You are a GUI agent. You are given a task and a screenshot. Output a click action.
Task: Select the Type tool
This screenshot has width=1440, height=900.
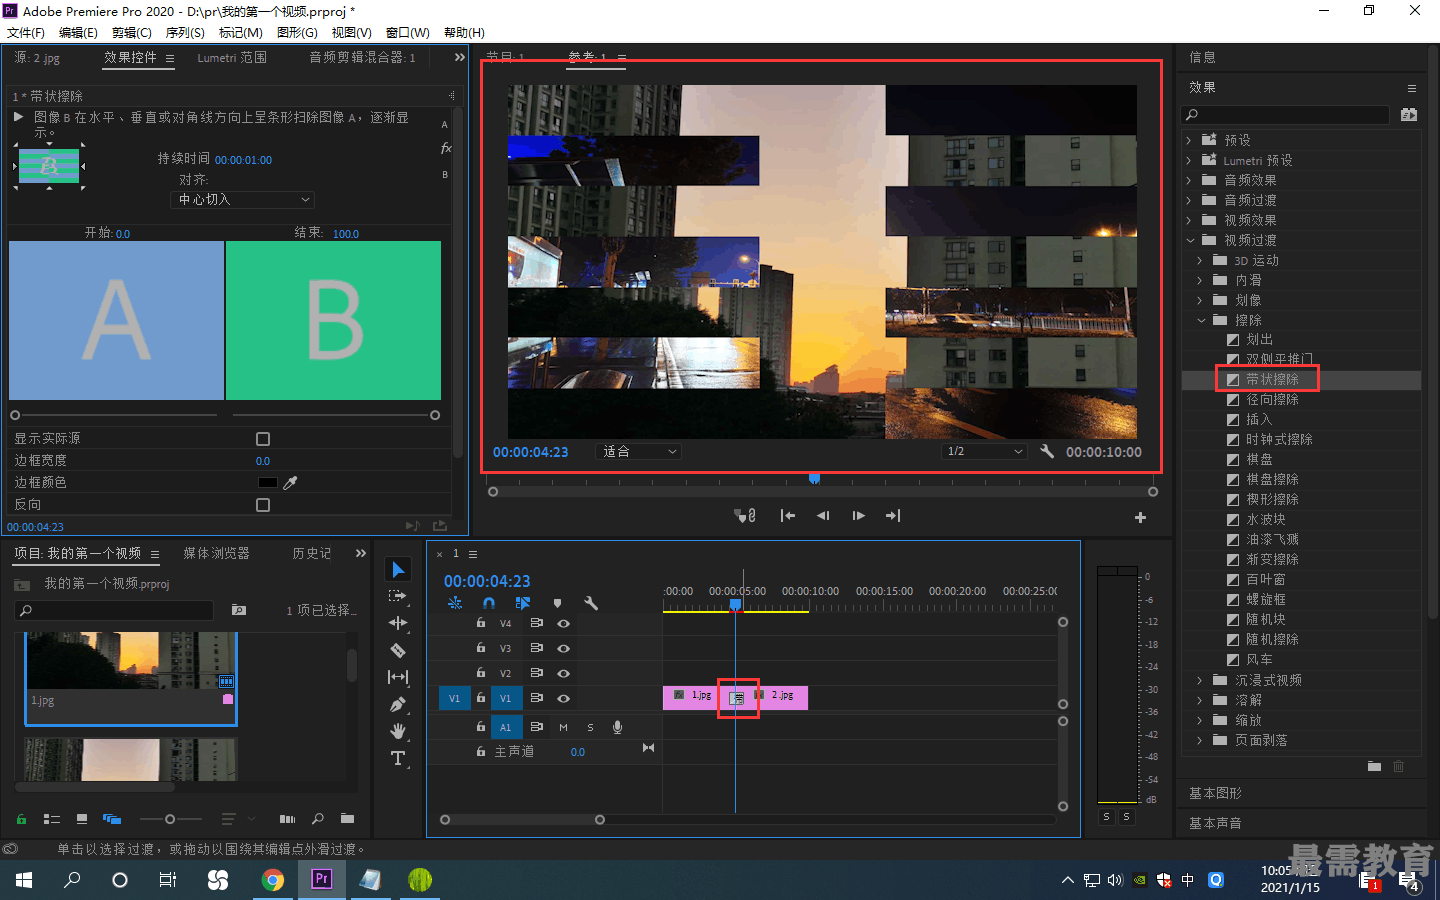[x=398, y=758]
